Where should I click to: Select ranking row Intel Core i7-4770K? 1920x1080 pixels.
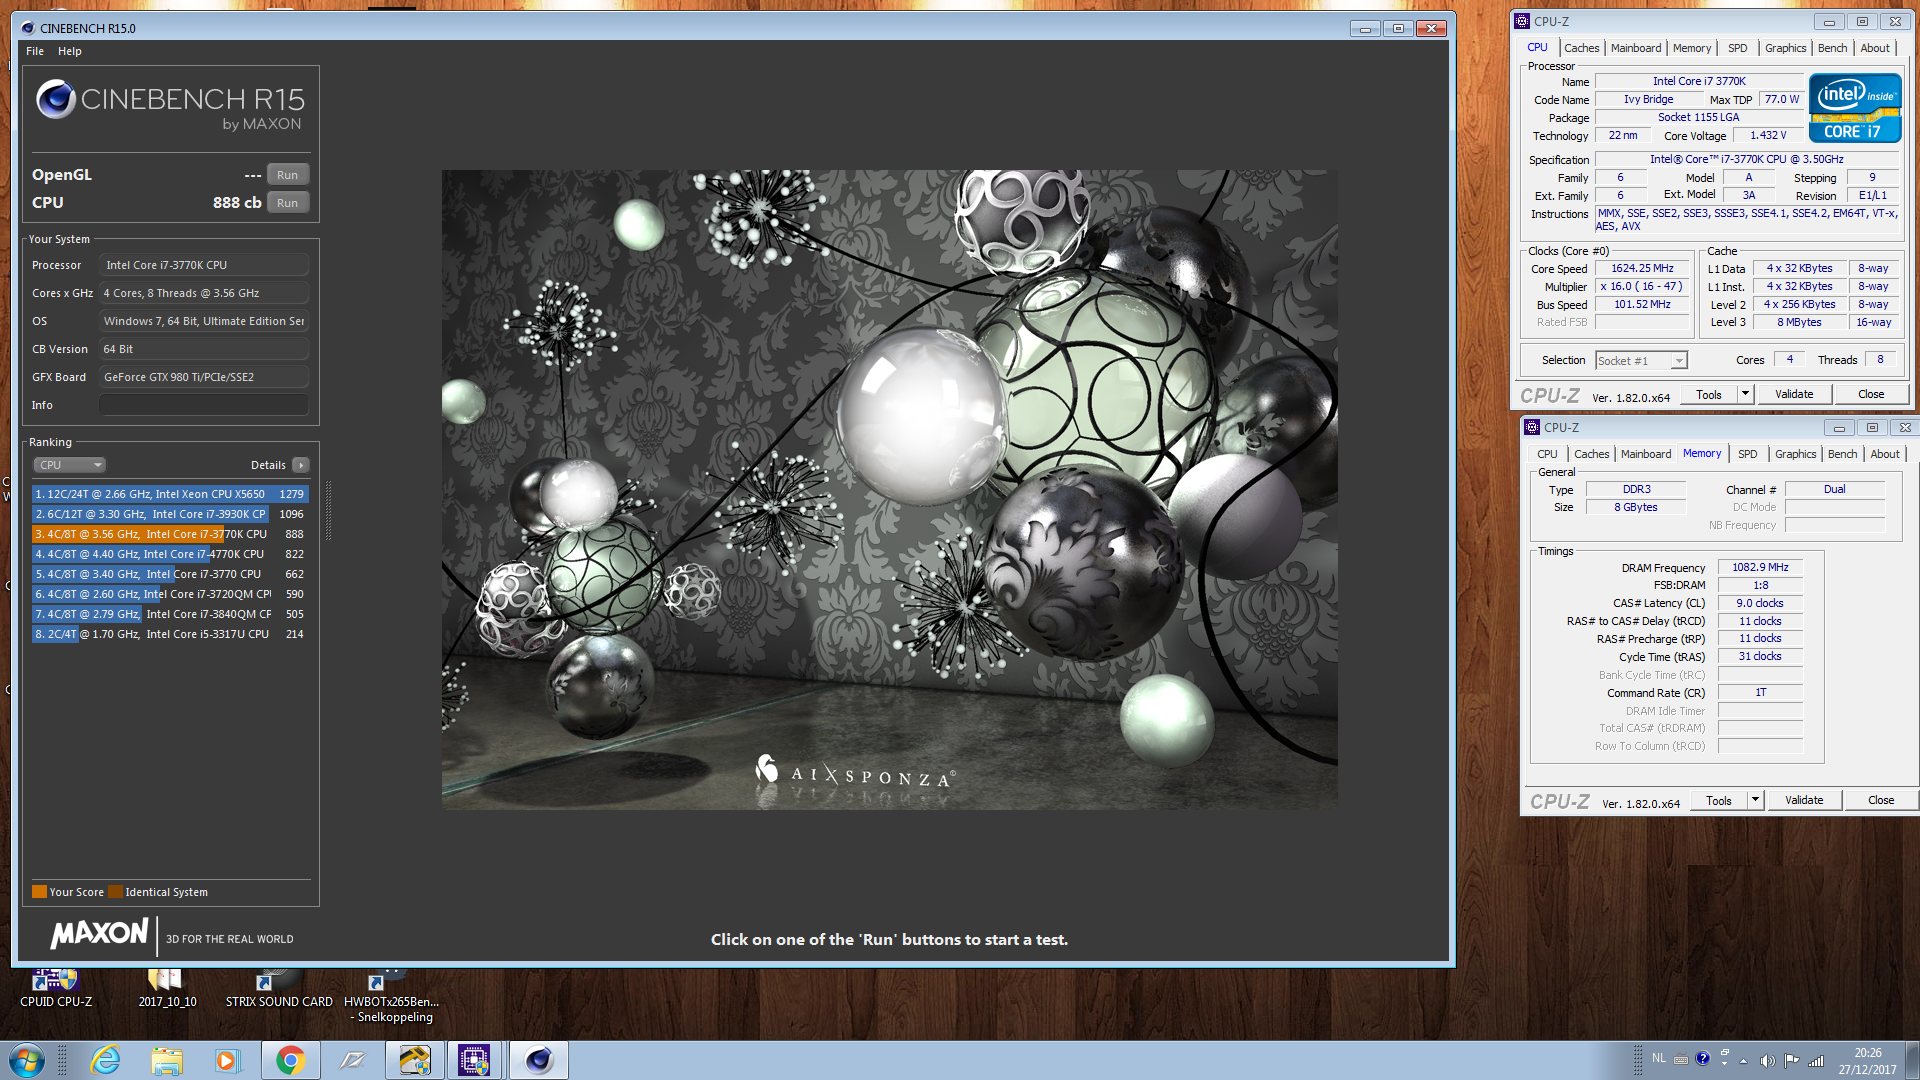coord(170,554)
